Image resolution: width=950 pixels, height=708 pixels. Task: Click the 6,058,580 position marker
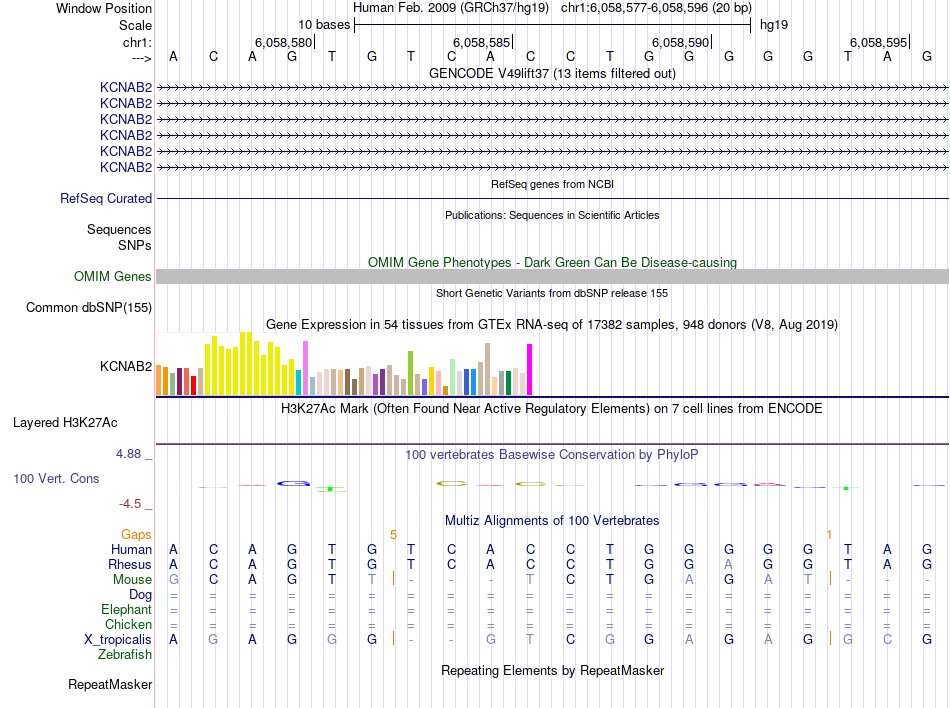(x=283, y=42)
